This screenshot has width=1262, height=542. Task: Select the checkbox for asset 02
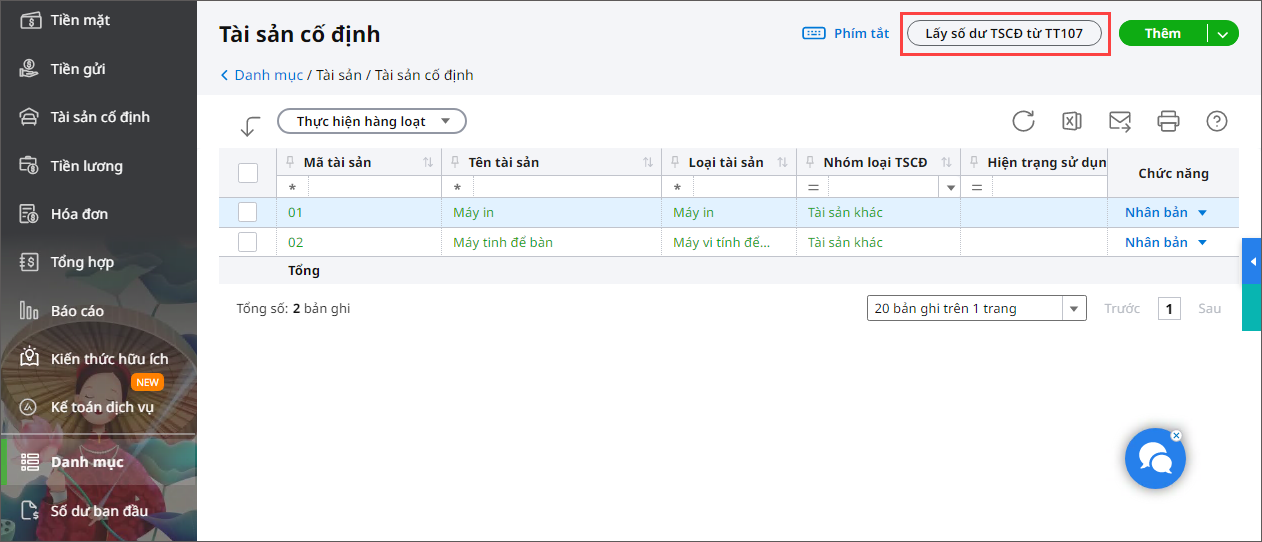coord(248,242)
